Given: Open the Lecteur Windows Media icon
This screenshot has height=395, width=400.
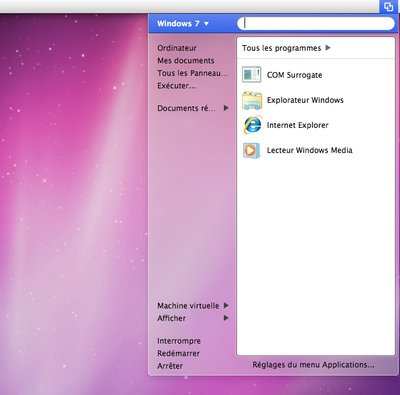Looking at the screenshot, I should pyautogui.click(x=251, y=150).
